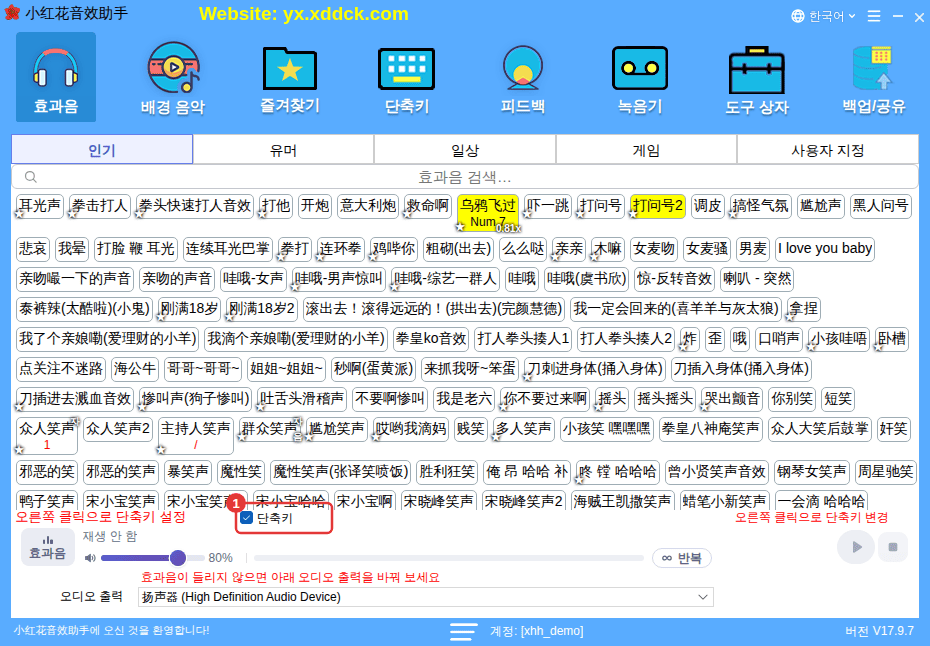Click the 계정: [xhh_demo] account text
Image resolution: width=930 pixels, height=646 pixels.
(x=537, y=631)
